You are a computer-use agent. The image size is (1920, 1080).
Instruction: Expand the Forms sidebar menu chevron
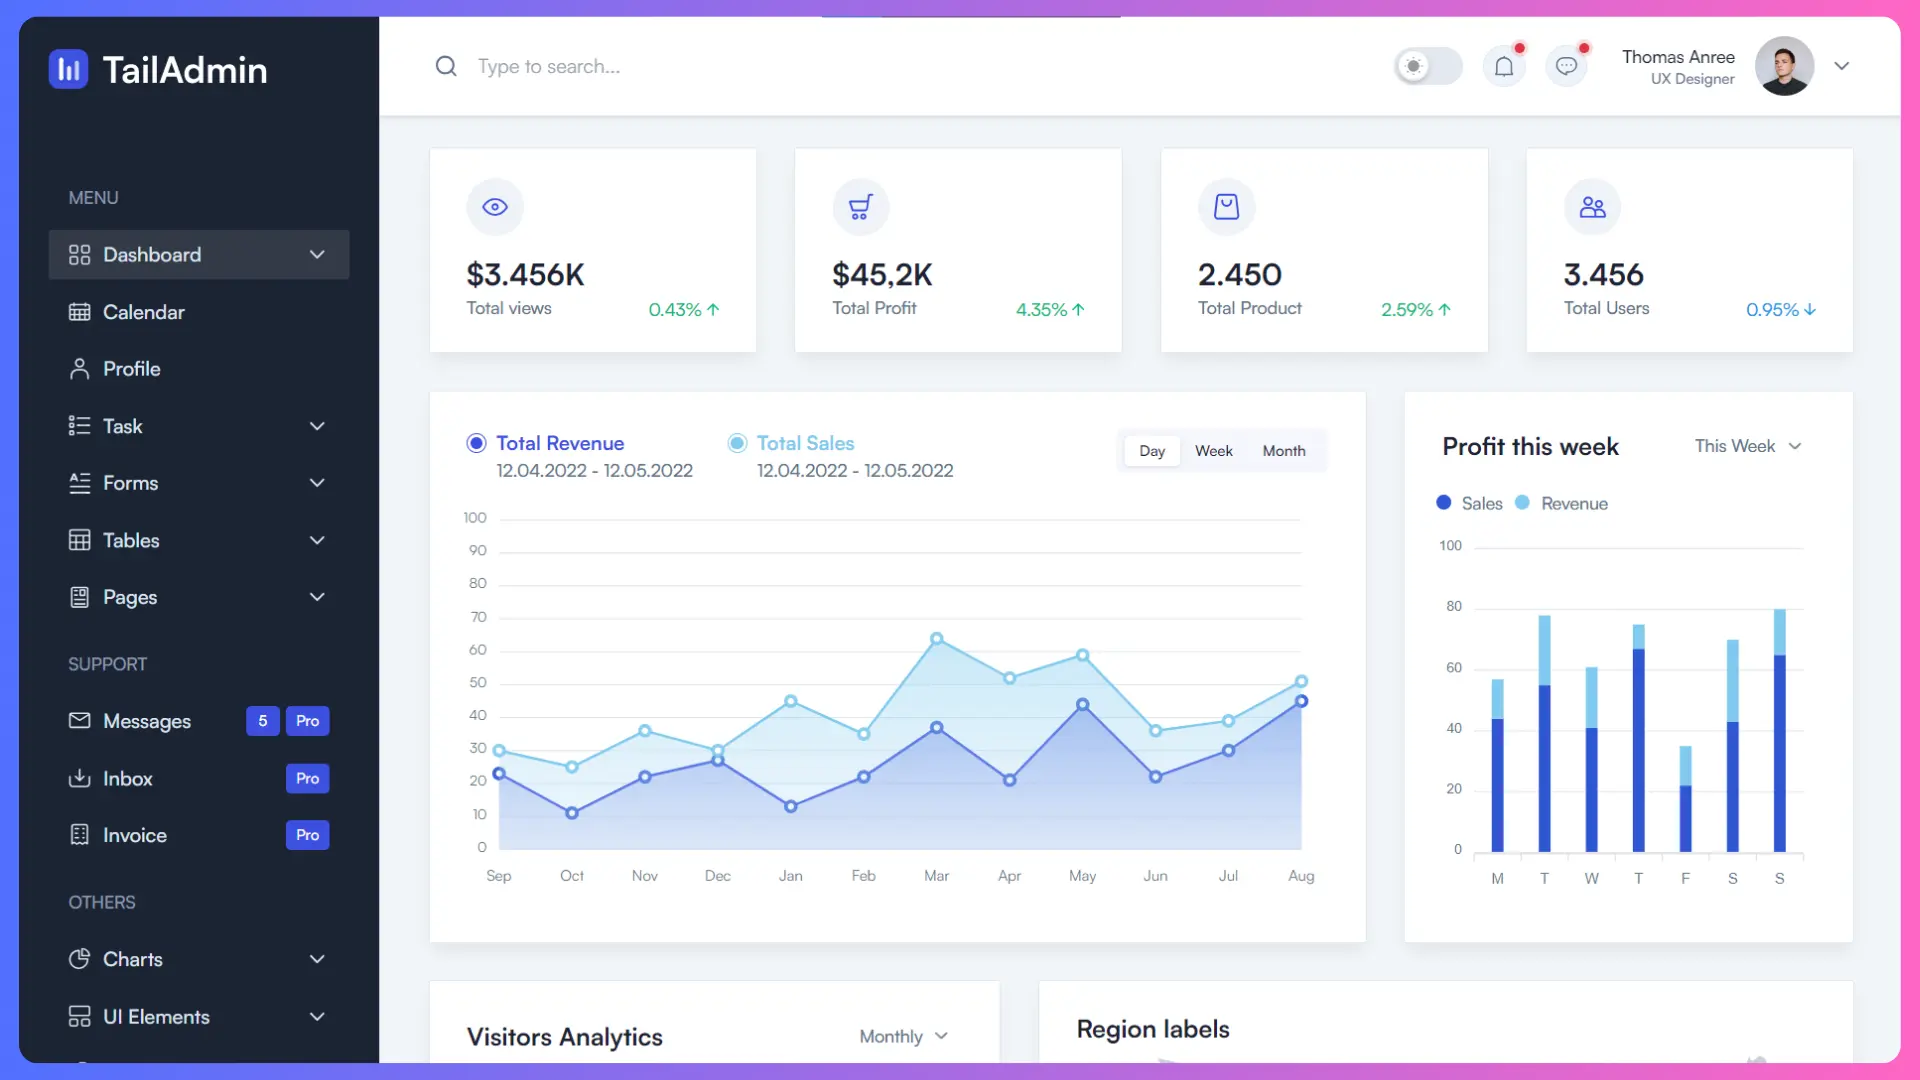click(x=317, y=483)
